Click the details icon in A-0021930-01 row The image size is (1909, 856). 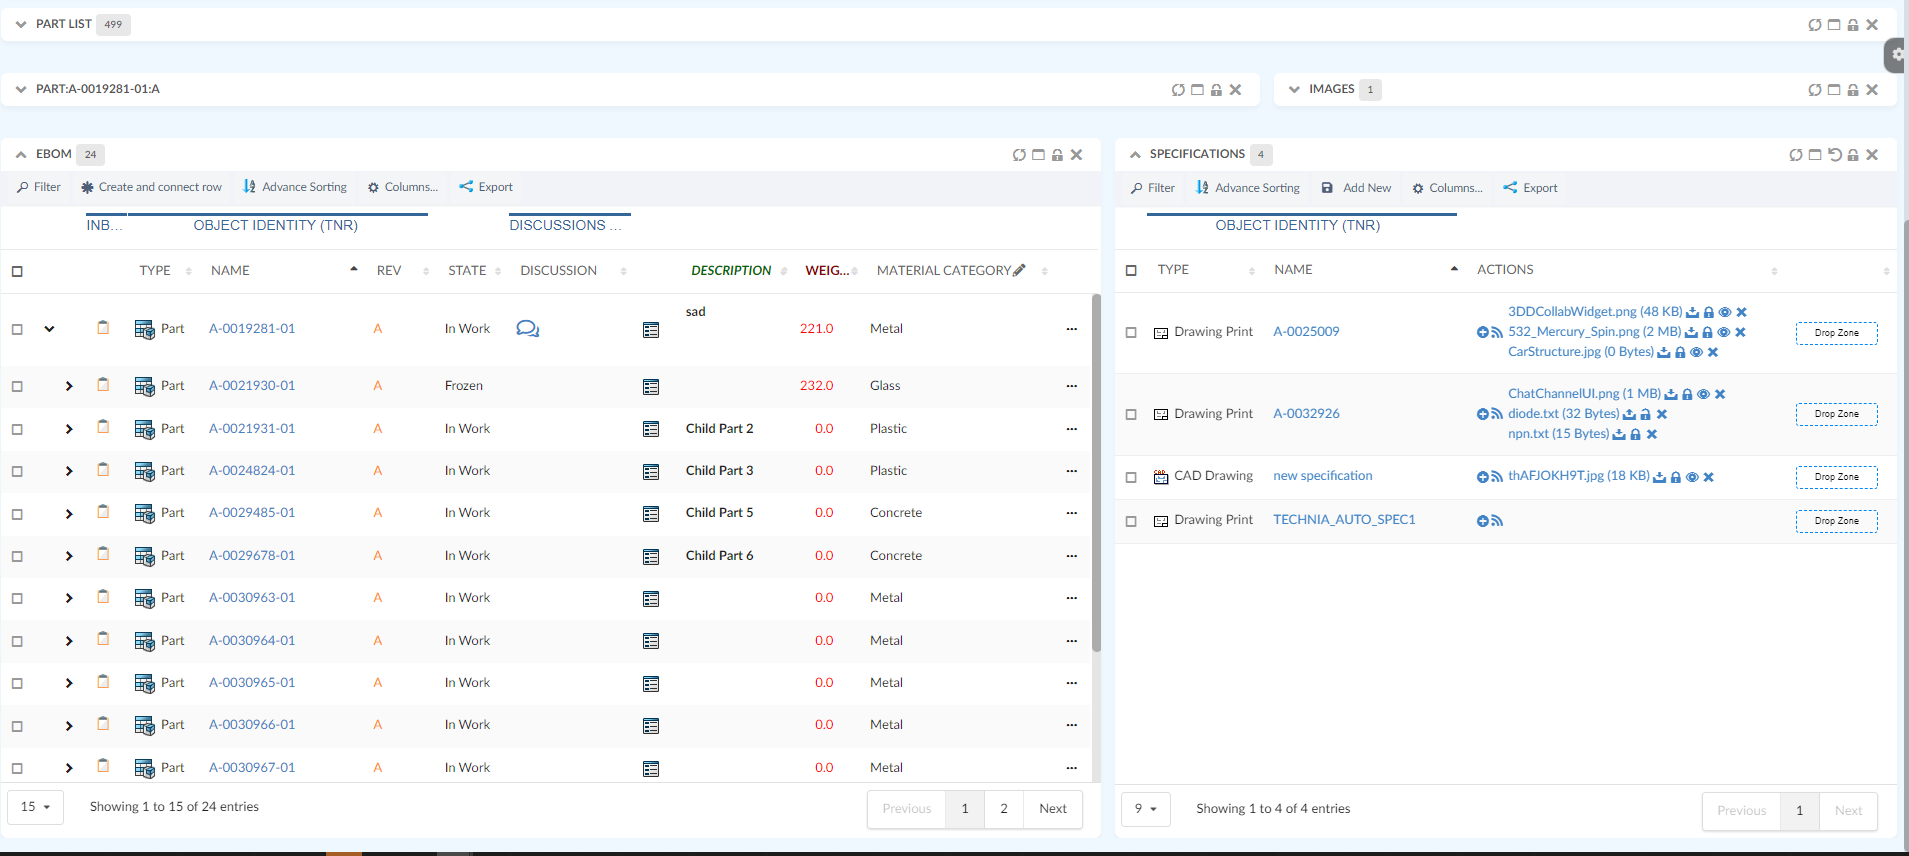point(651,387)
